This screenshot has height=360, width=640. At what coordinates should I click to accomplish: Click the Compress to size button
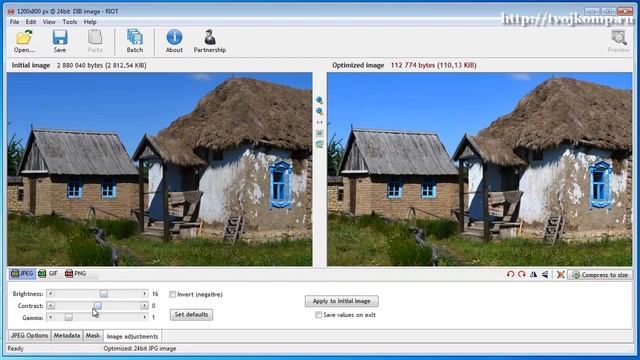pos(600,275)
